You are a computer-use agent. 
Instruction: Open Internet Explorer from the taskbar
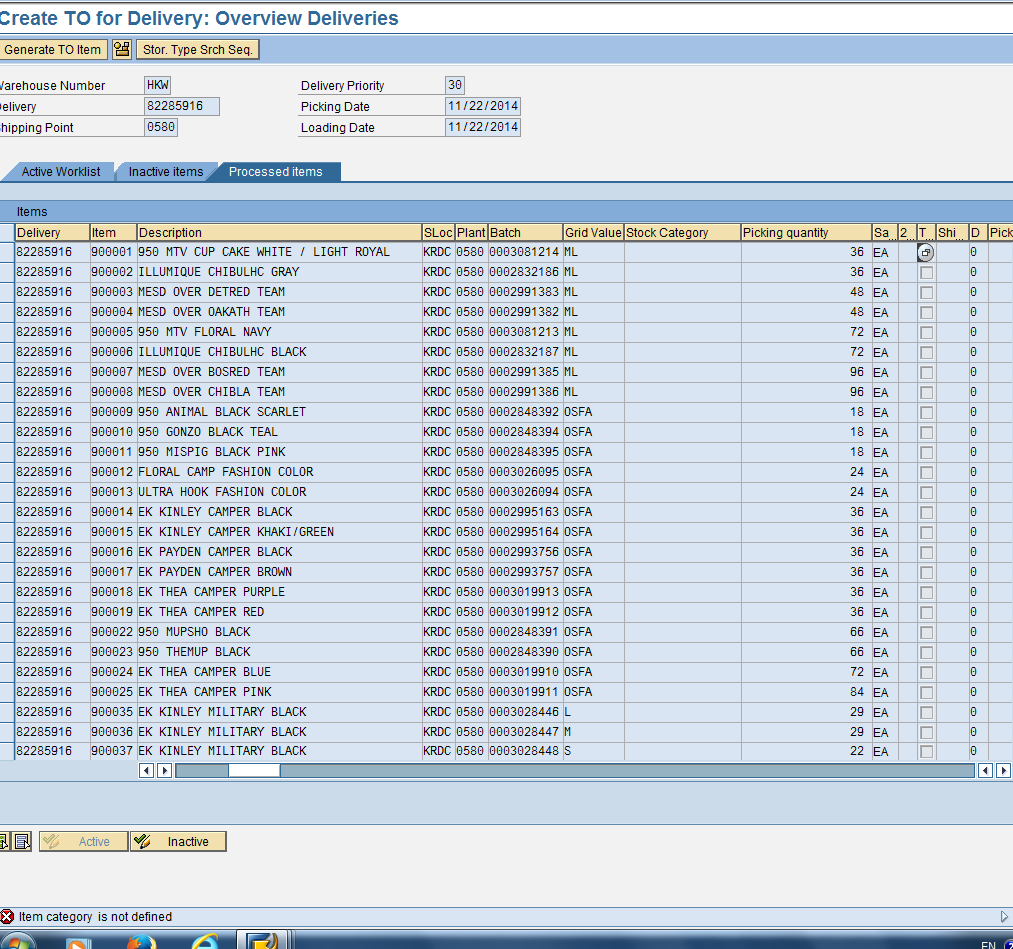[x=205, y=942]
